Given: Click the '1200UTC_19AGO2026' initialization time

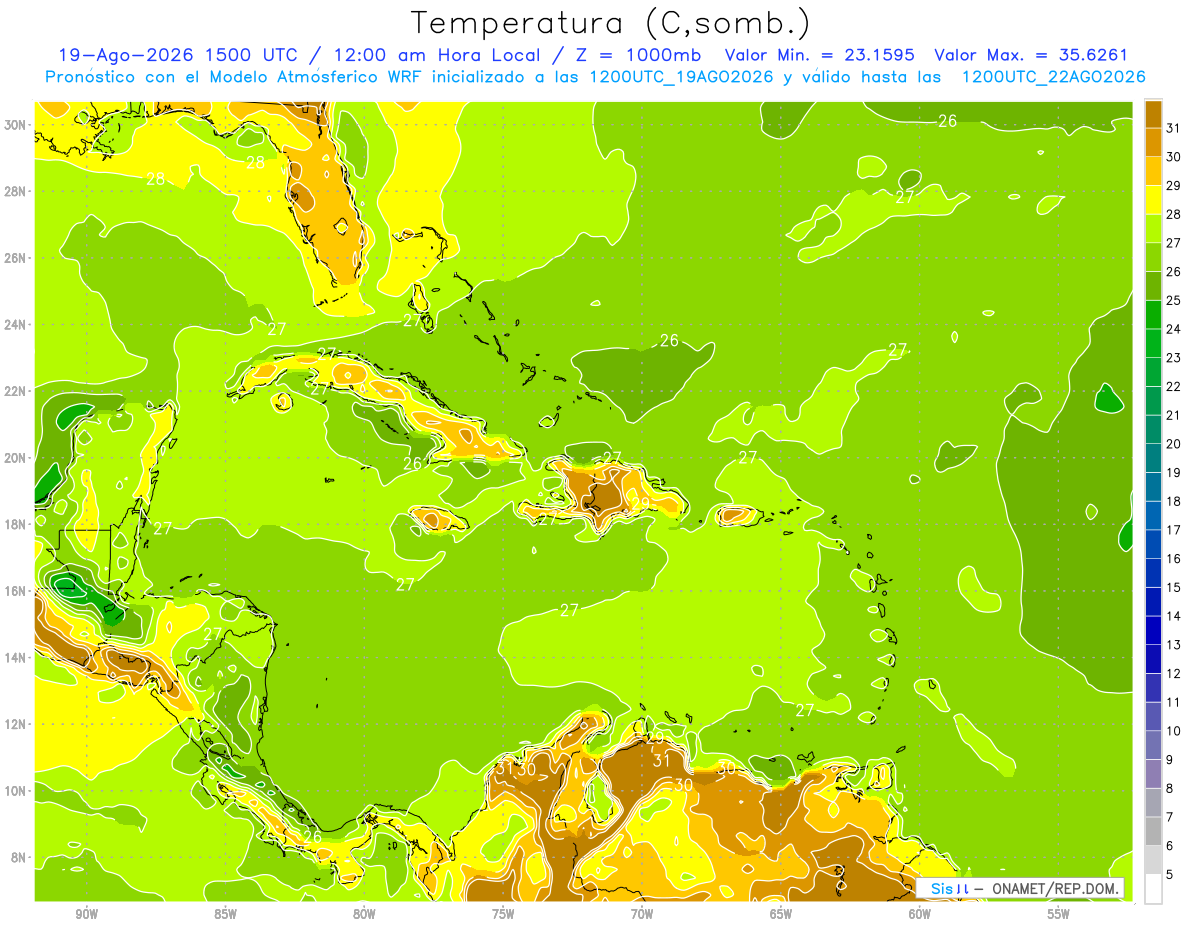Looking at the screenshot, I should (682, 77).
